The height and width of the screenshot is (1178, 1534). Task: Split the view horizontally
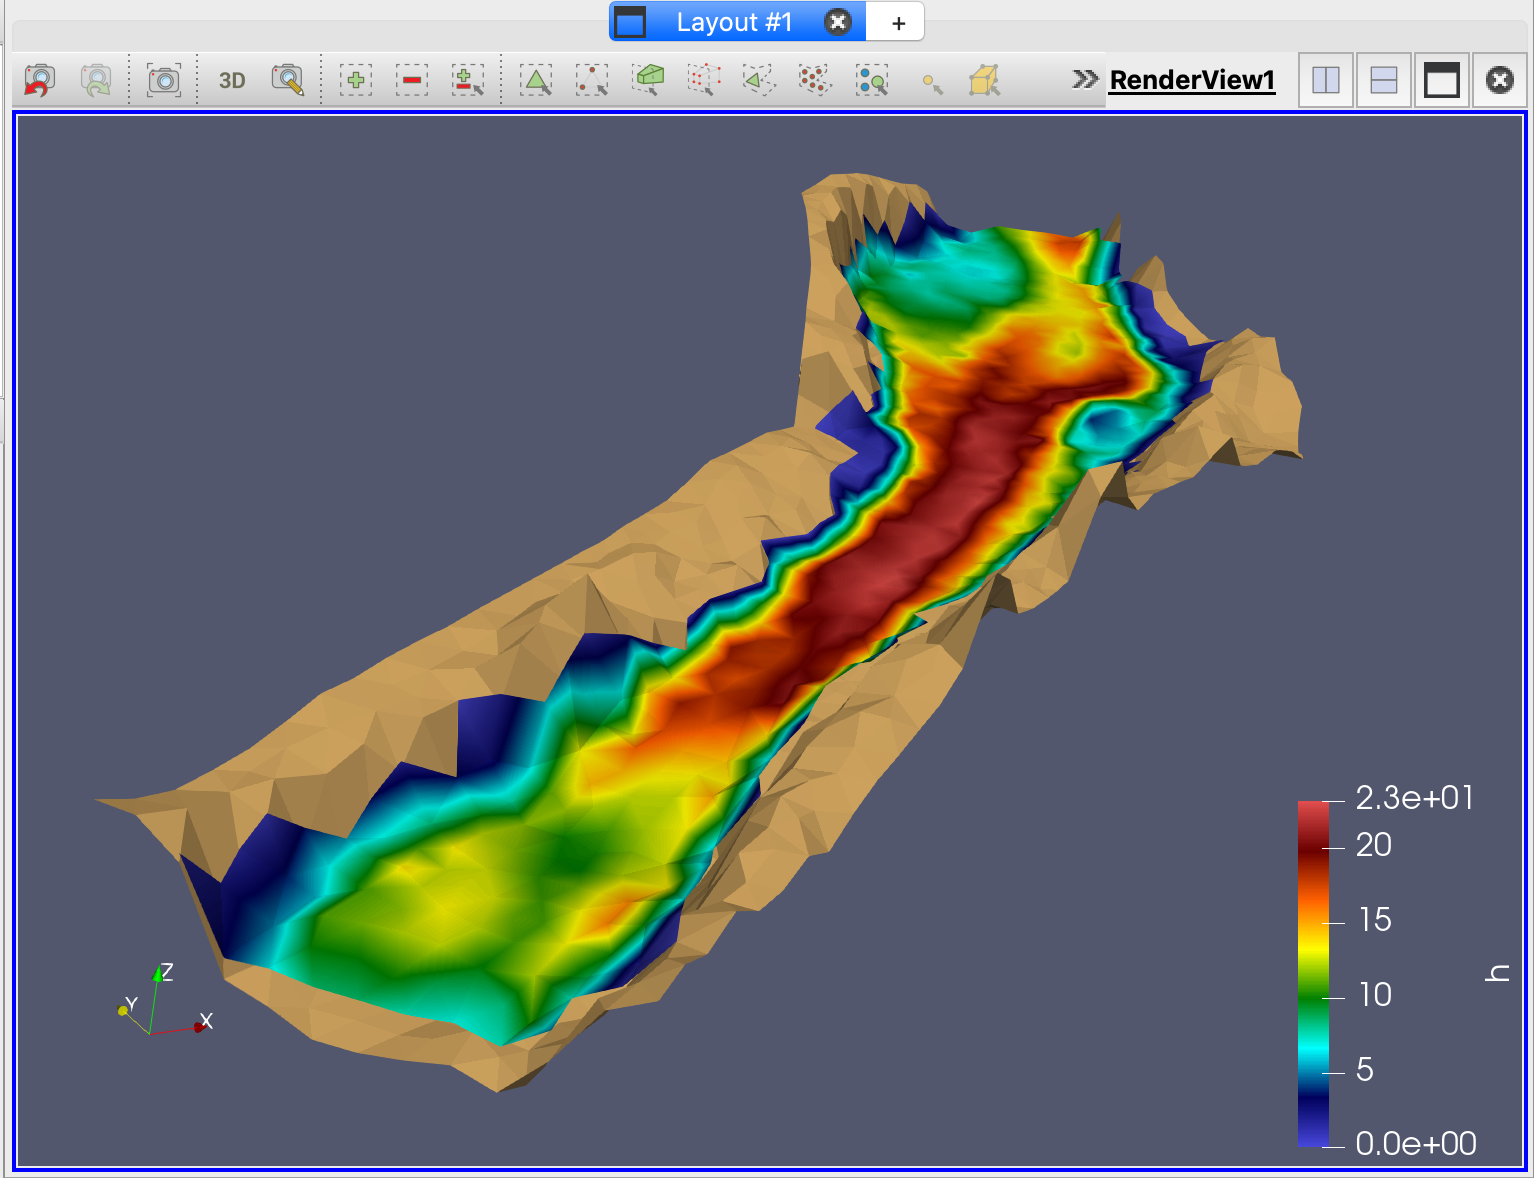[1325, 80]
